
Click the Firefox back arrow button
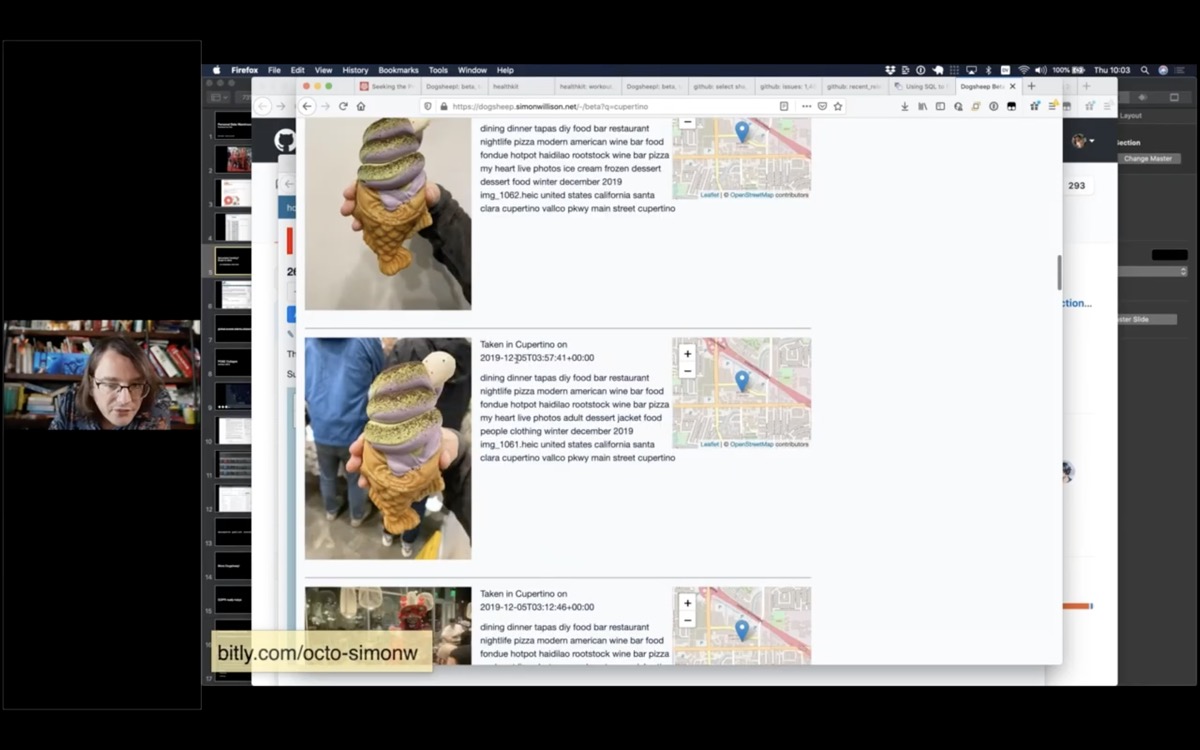308,106
